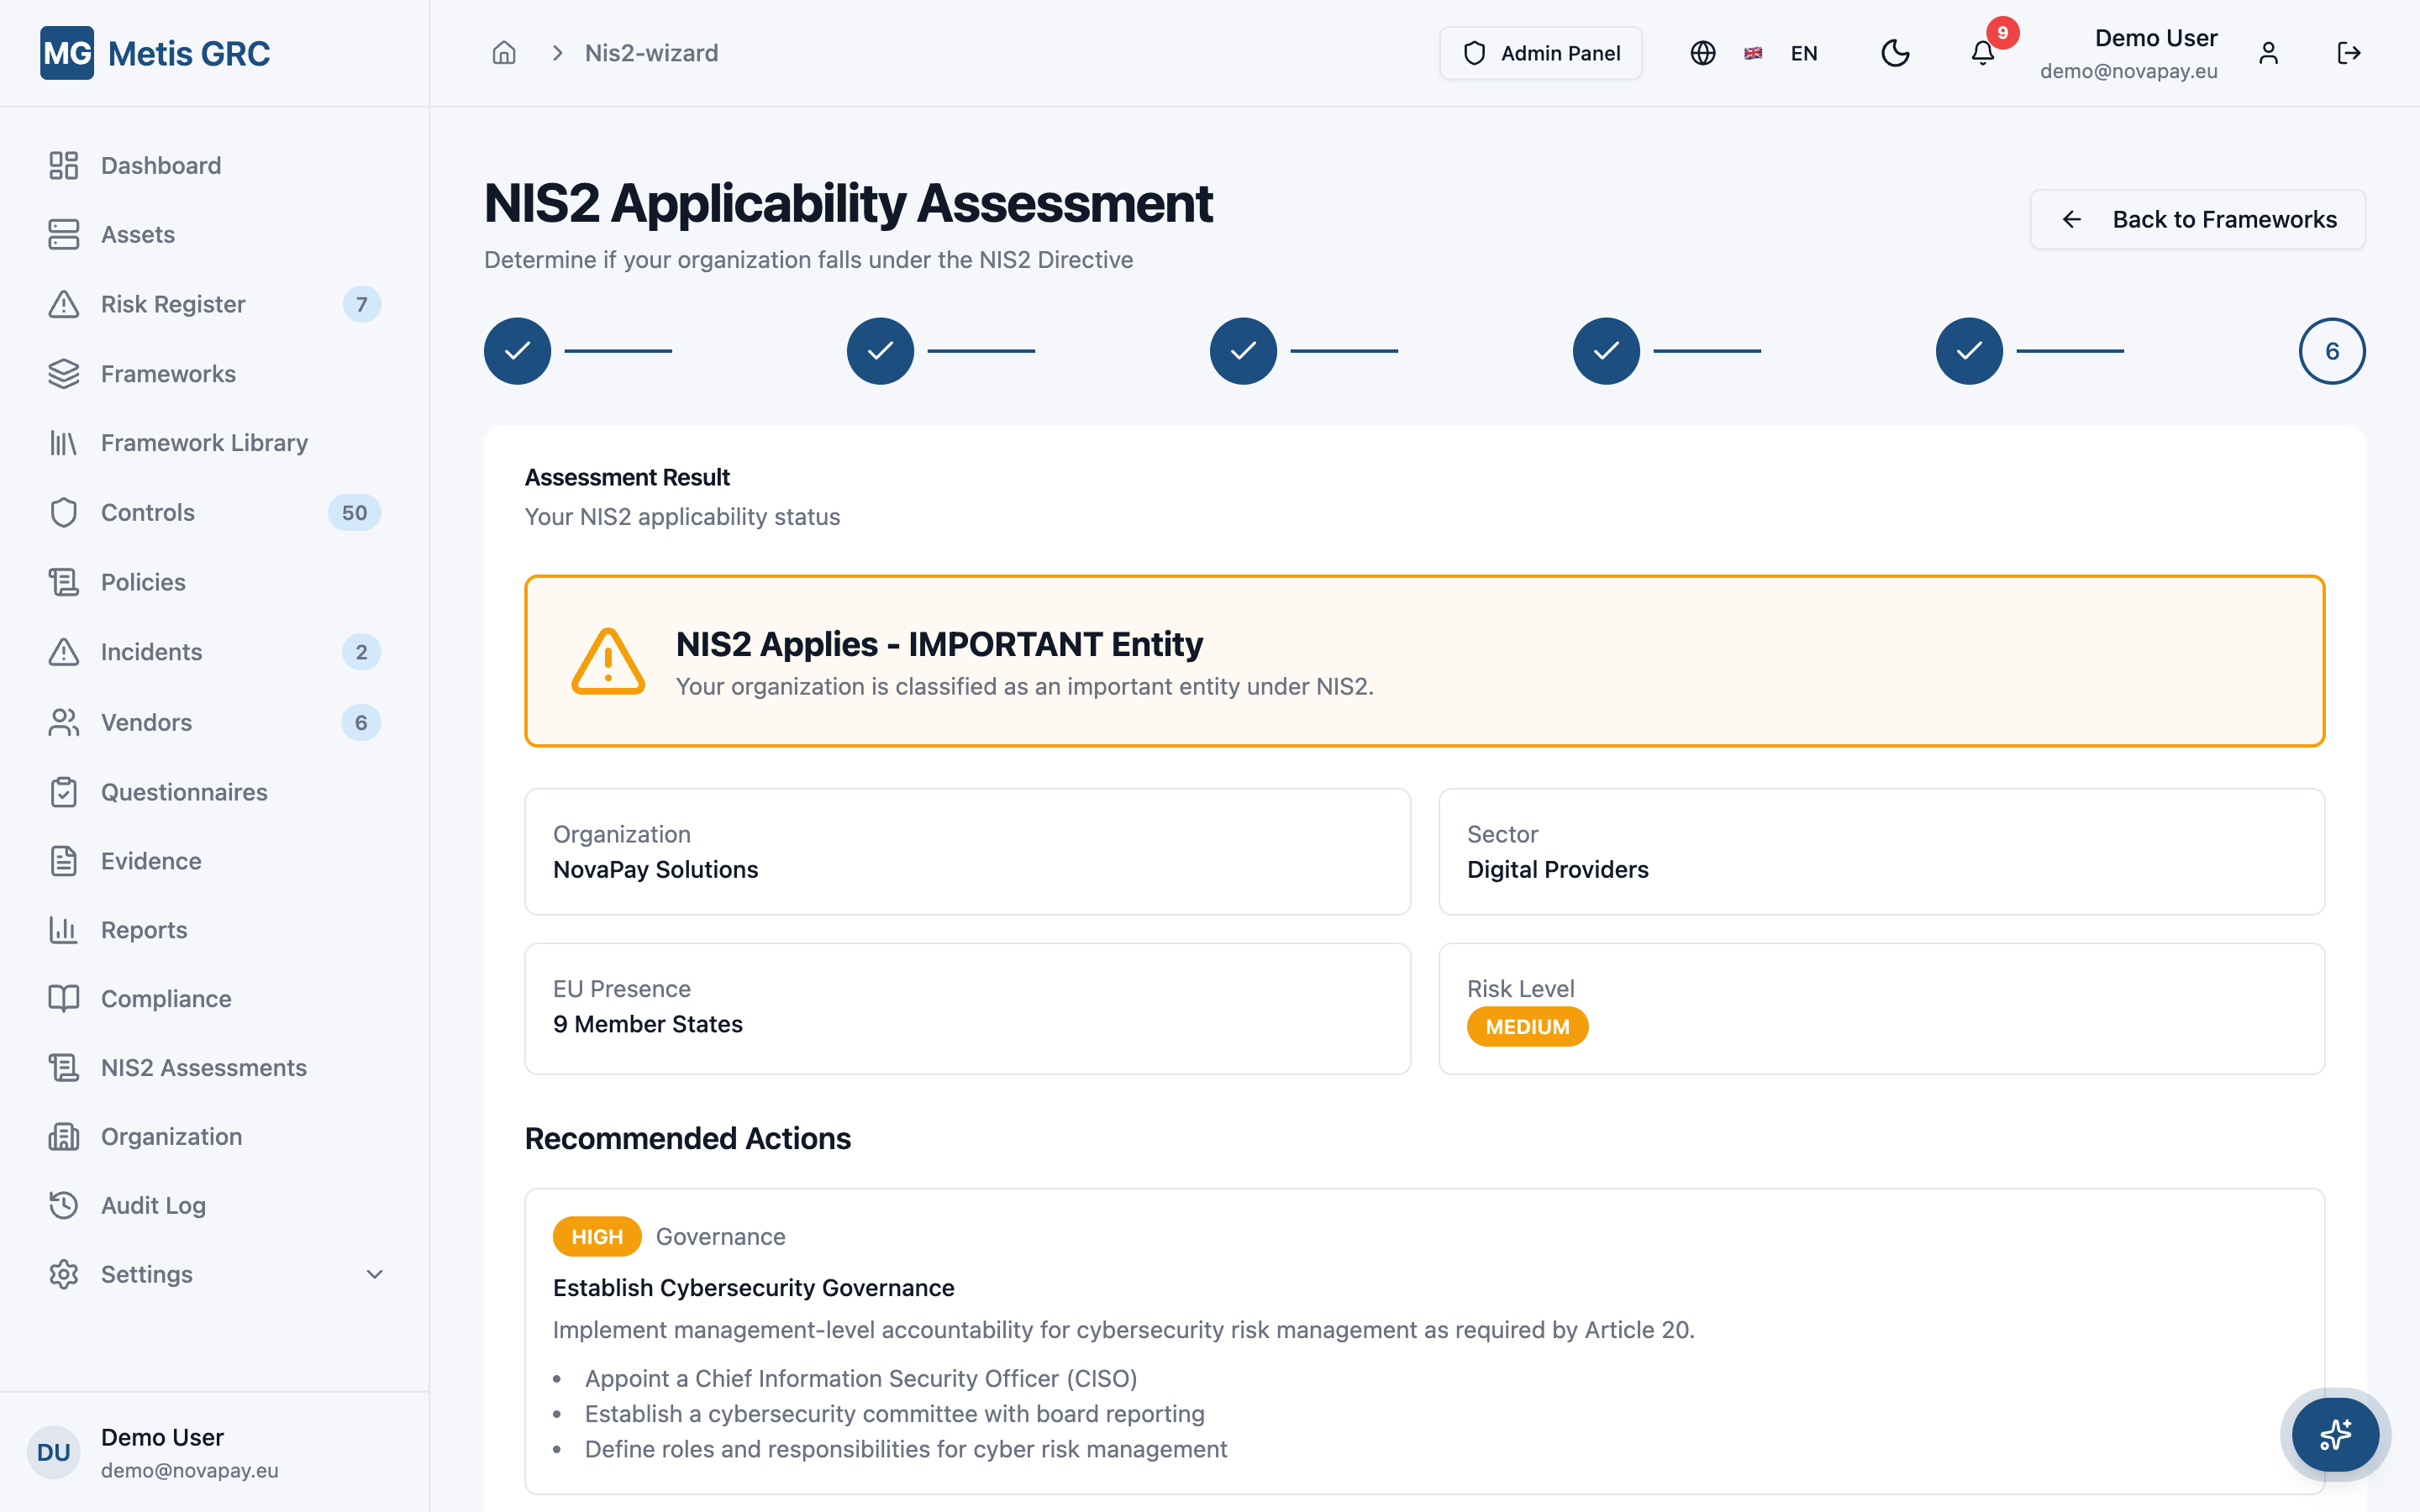The image size is (2420, 1512).
Task: Select Framework Library in the sidebar
Action: point(203,442)
